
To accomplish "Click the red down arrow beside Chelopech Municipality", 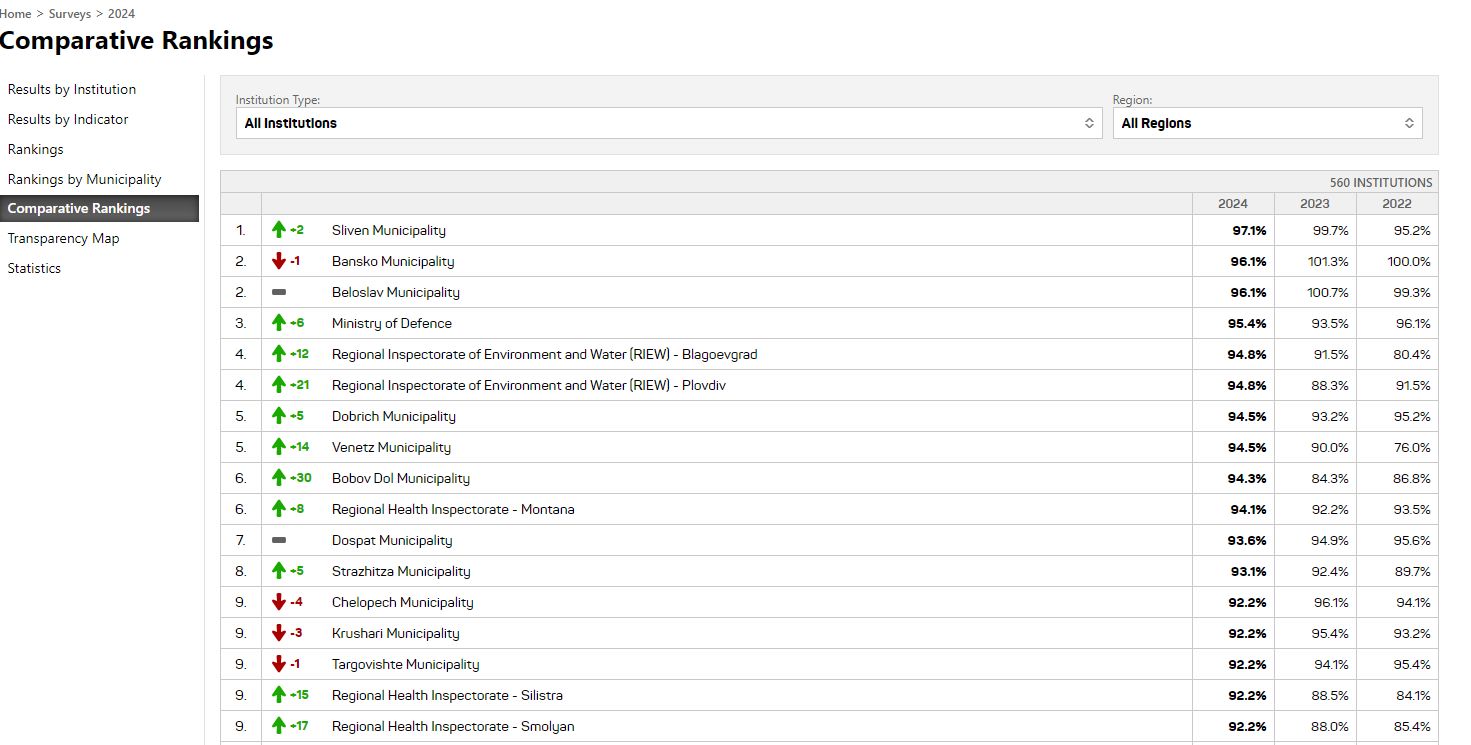I will pos(279,602).
